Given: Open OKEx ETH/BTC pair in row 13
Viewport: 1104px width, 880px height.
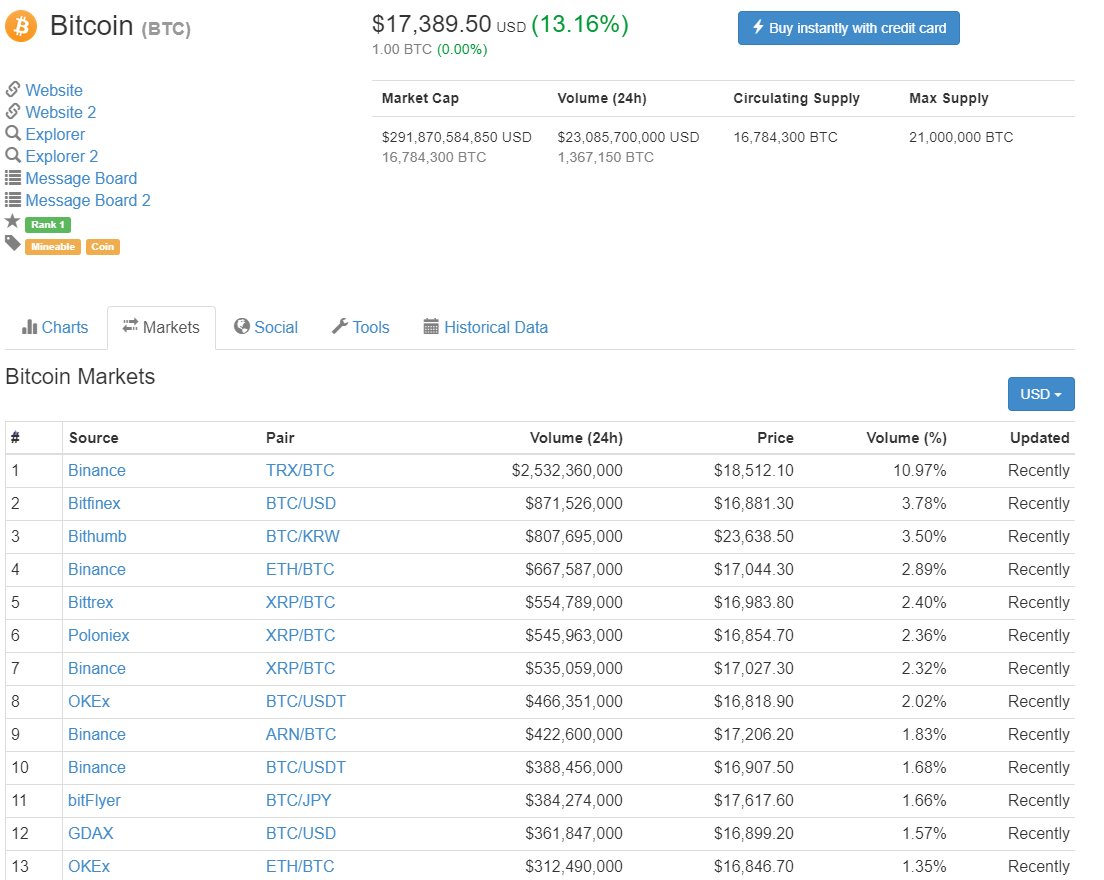Looking at the screenshot, I should (300, 867).
